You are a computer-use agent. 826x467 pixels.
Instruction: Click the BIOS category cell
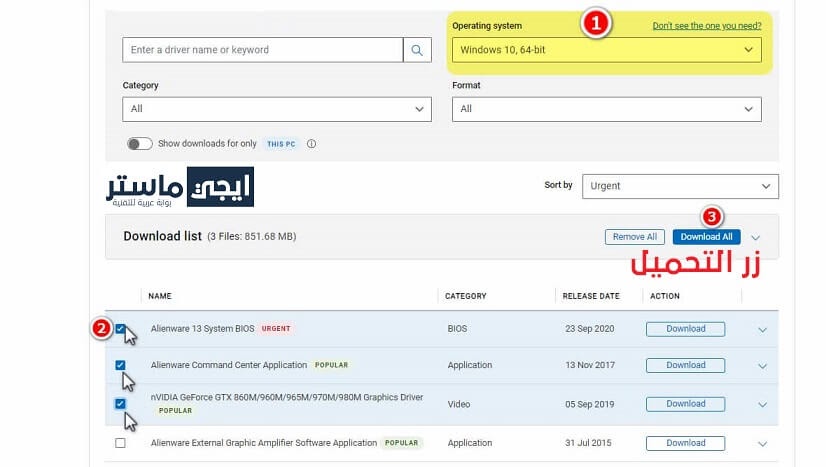(x=457, y=329)
